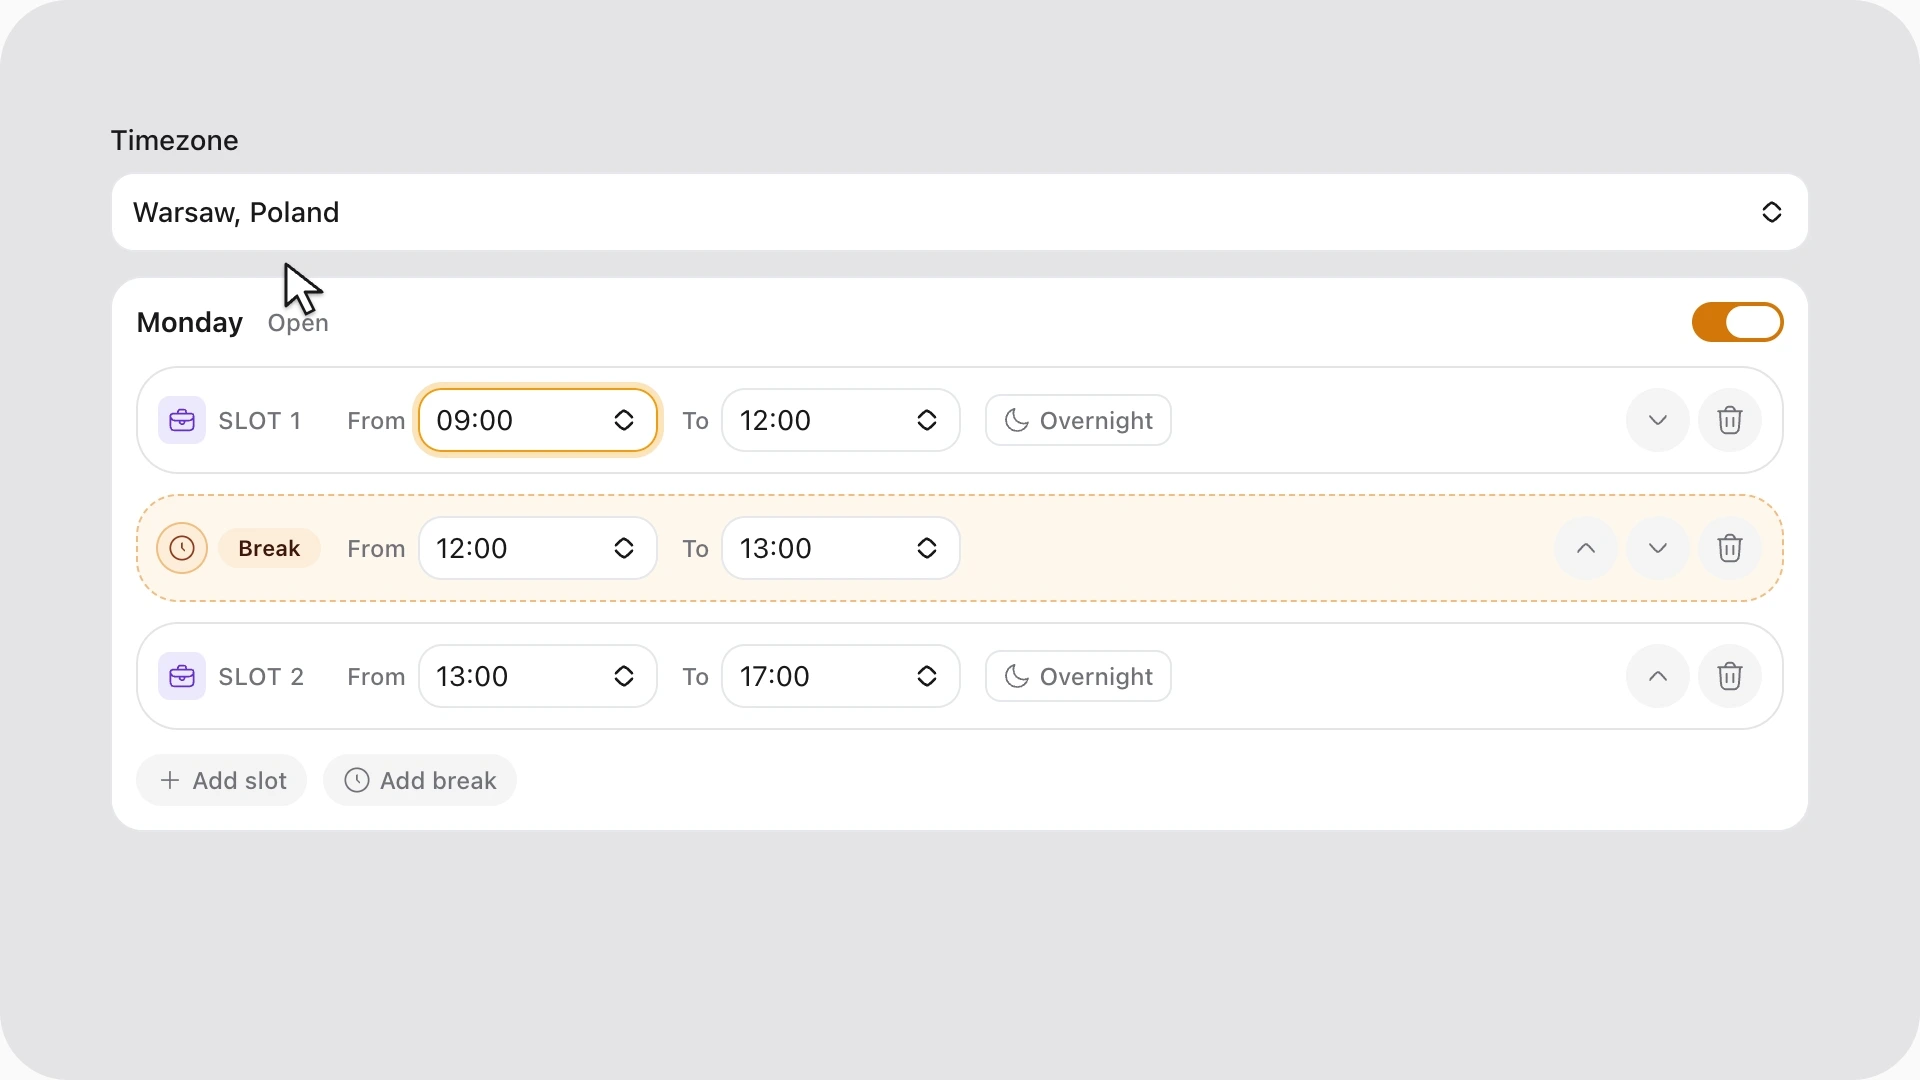Click the Break label badge
The width and height of the screenshot is (1920, 1080).
pos(269,548)
